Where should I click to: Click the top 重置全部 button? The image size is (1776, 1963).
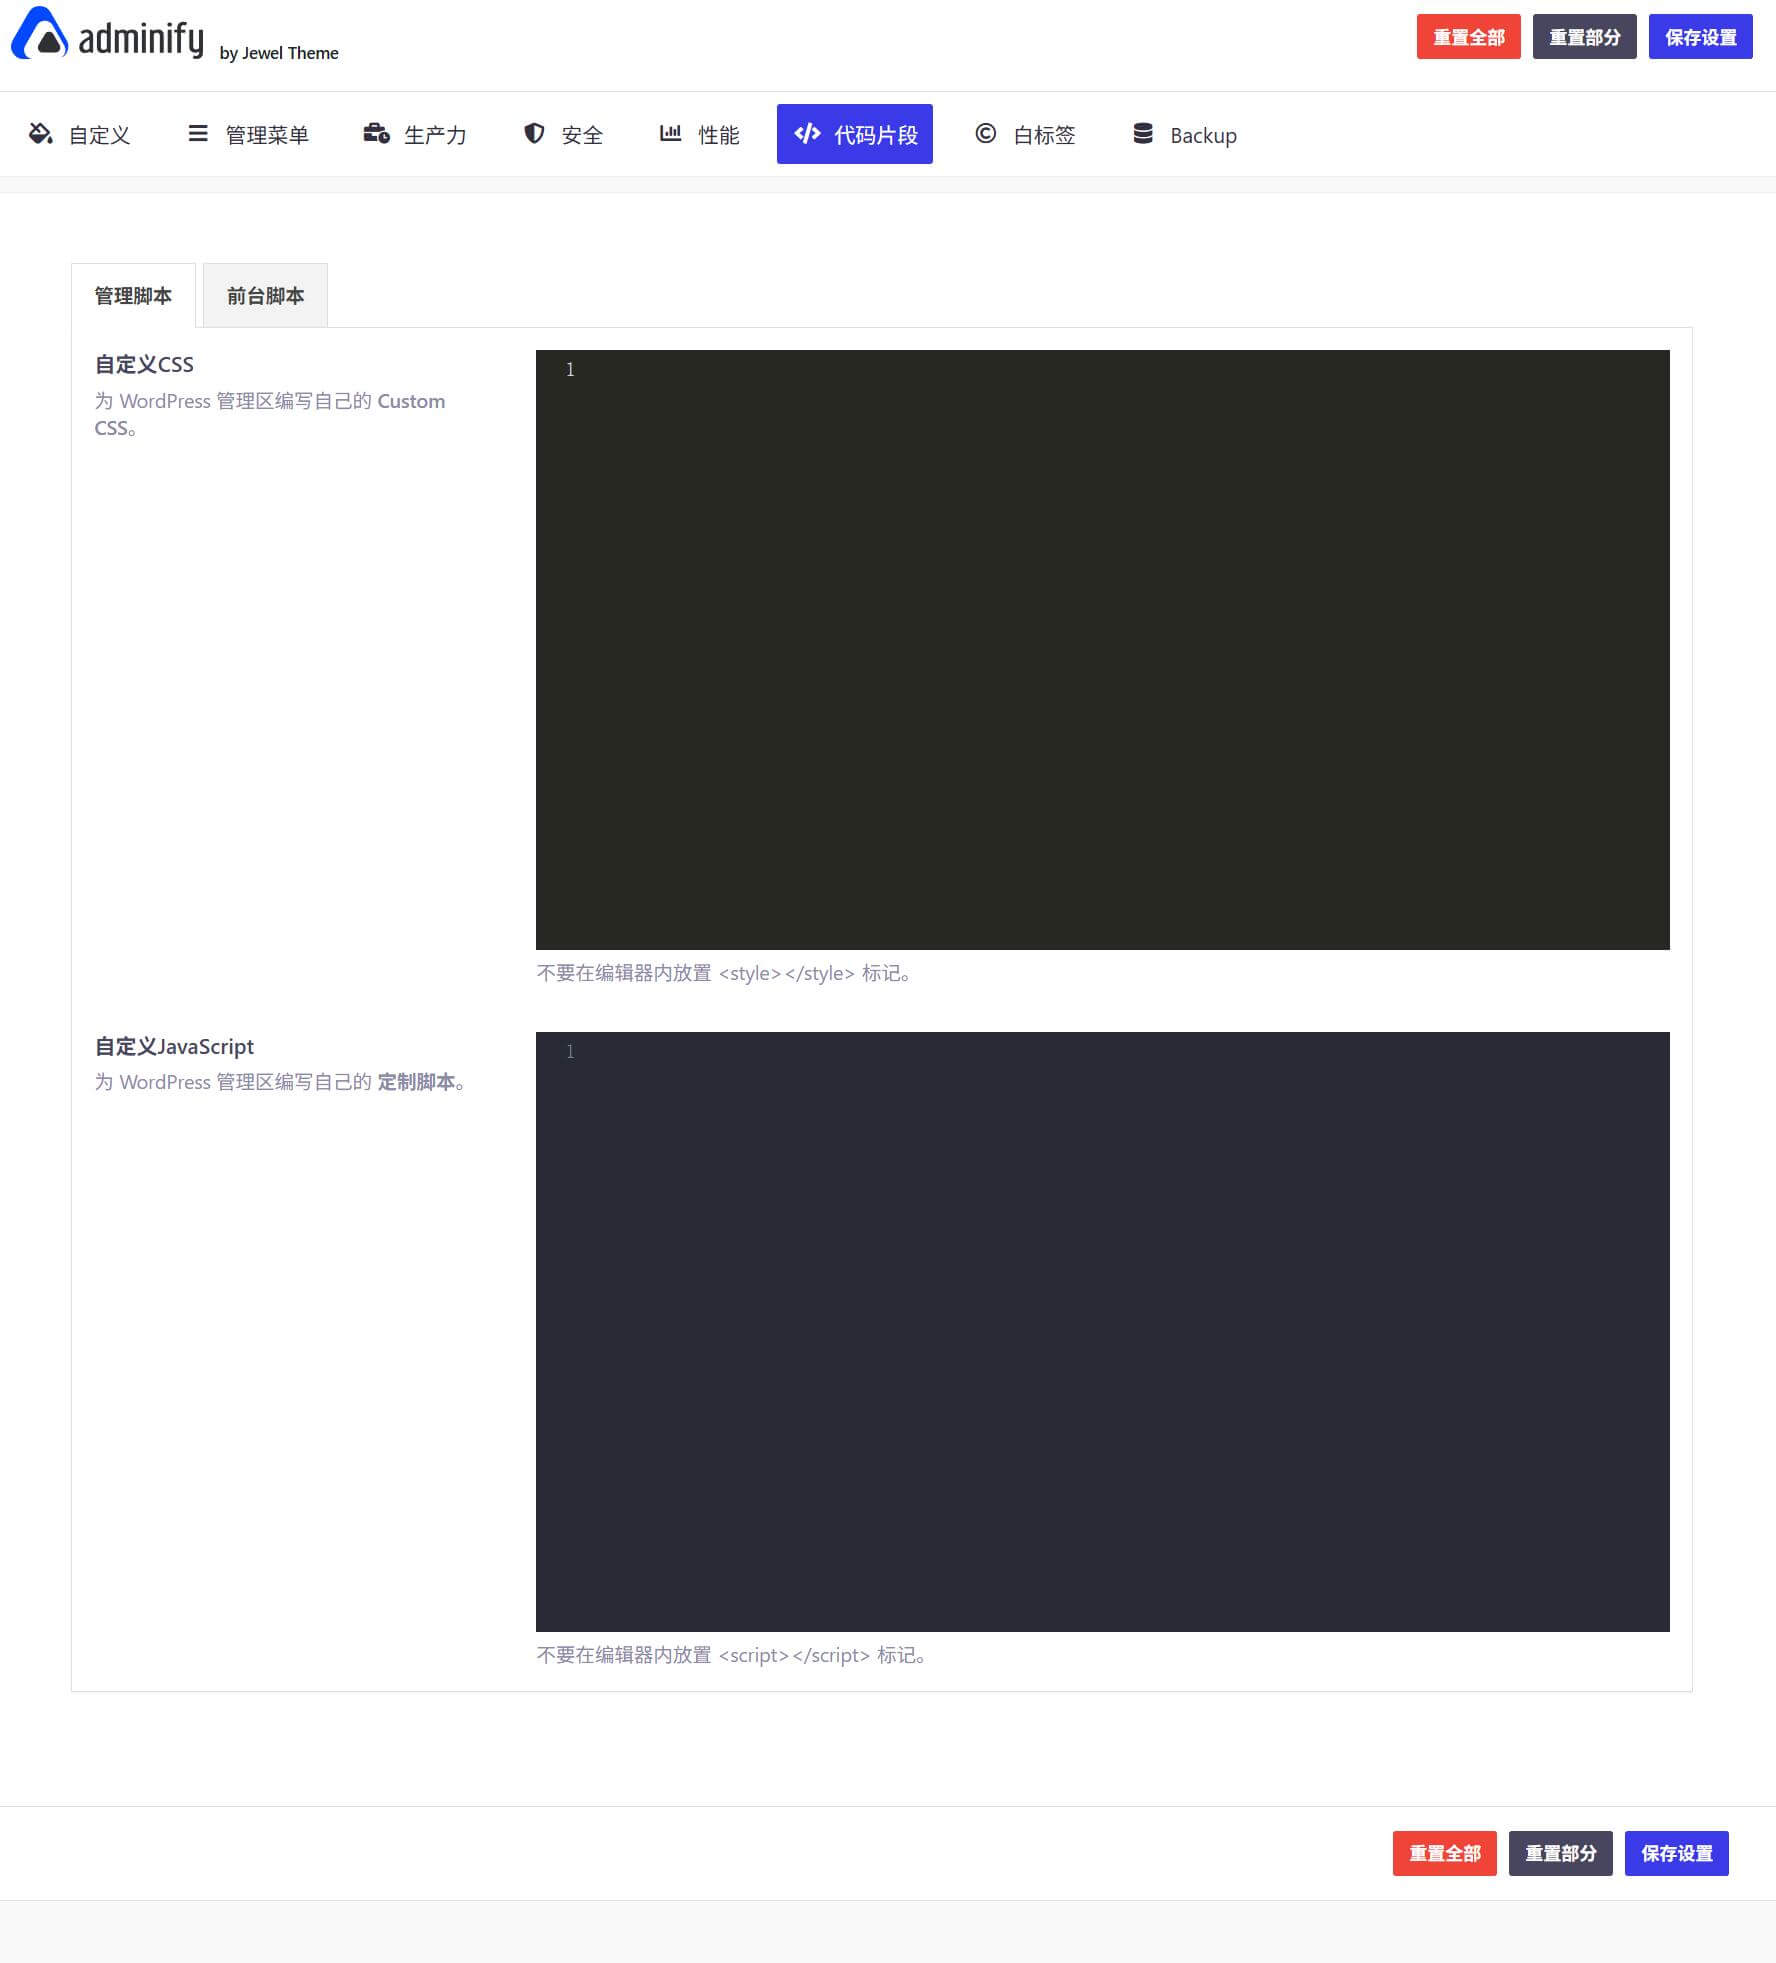(x=1468, y=37)
